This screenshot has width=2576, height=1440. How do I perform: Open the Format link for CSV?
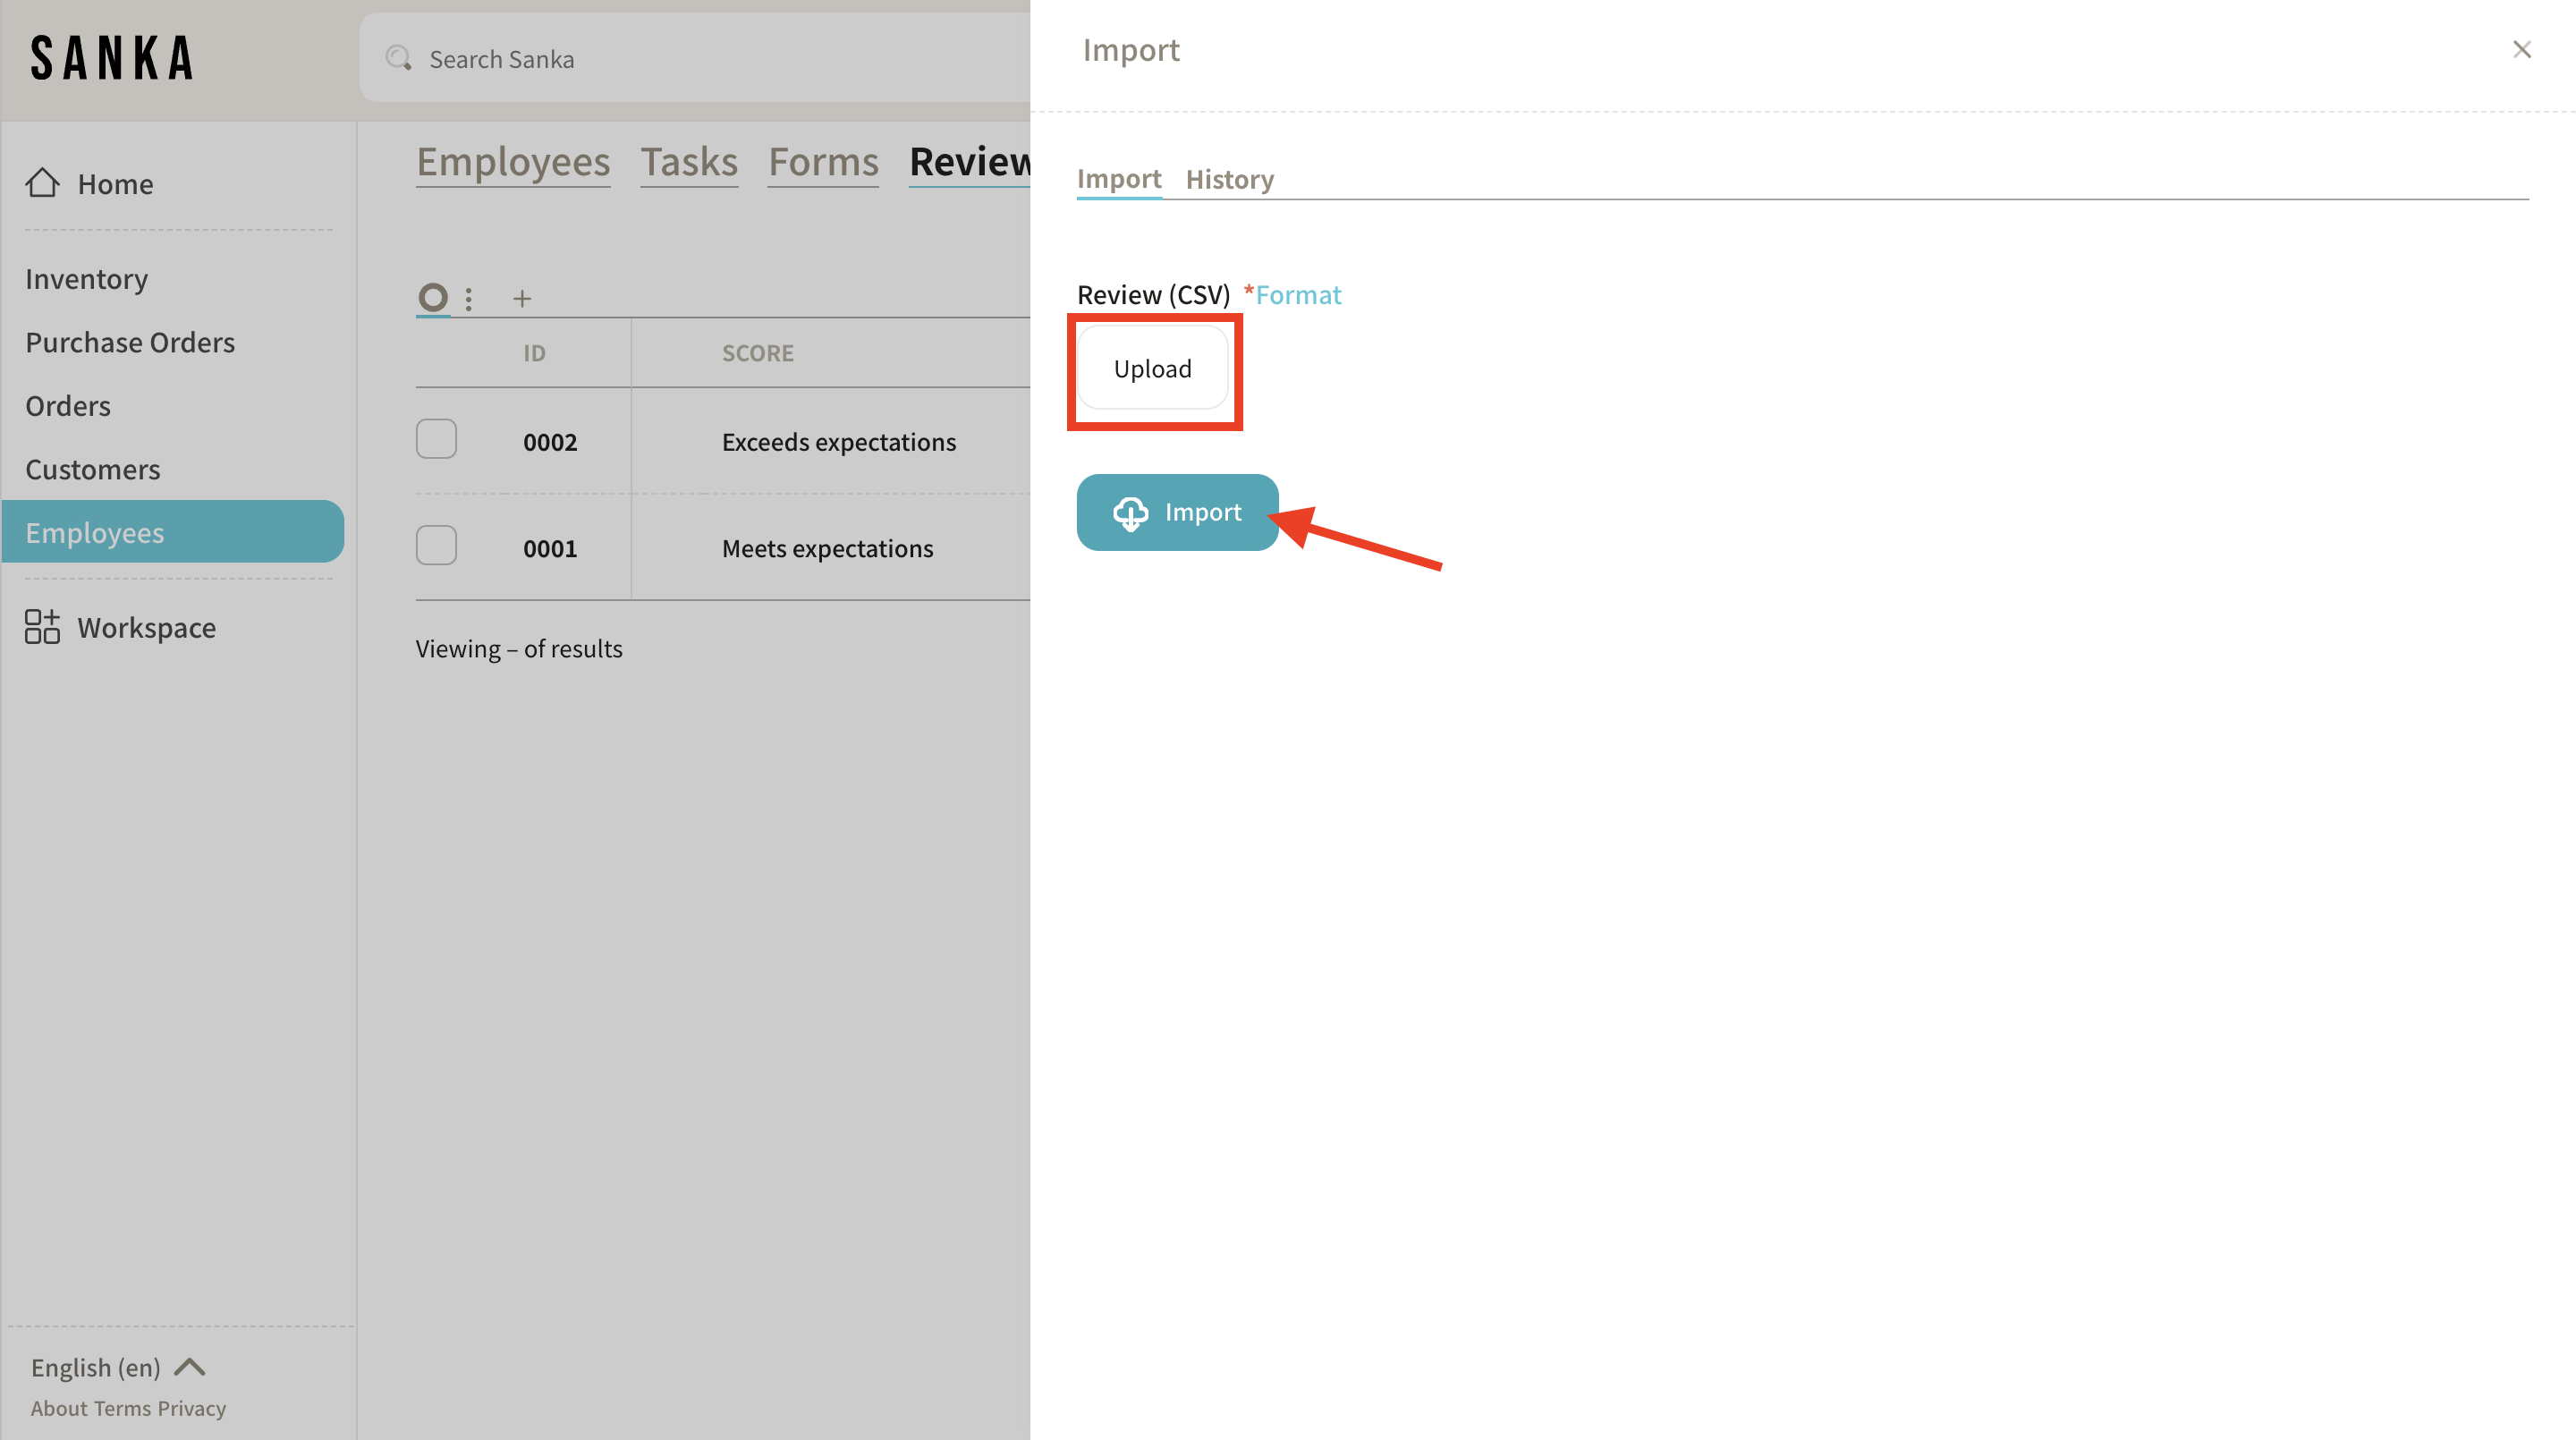point(1298,294)
